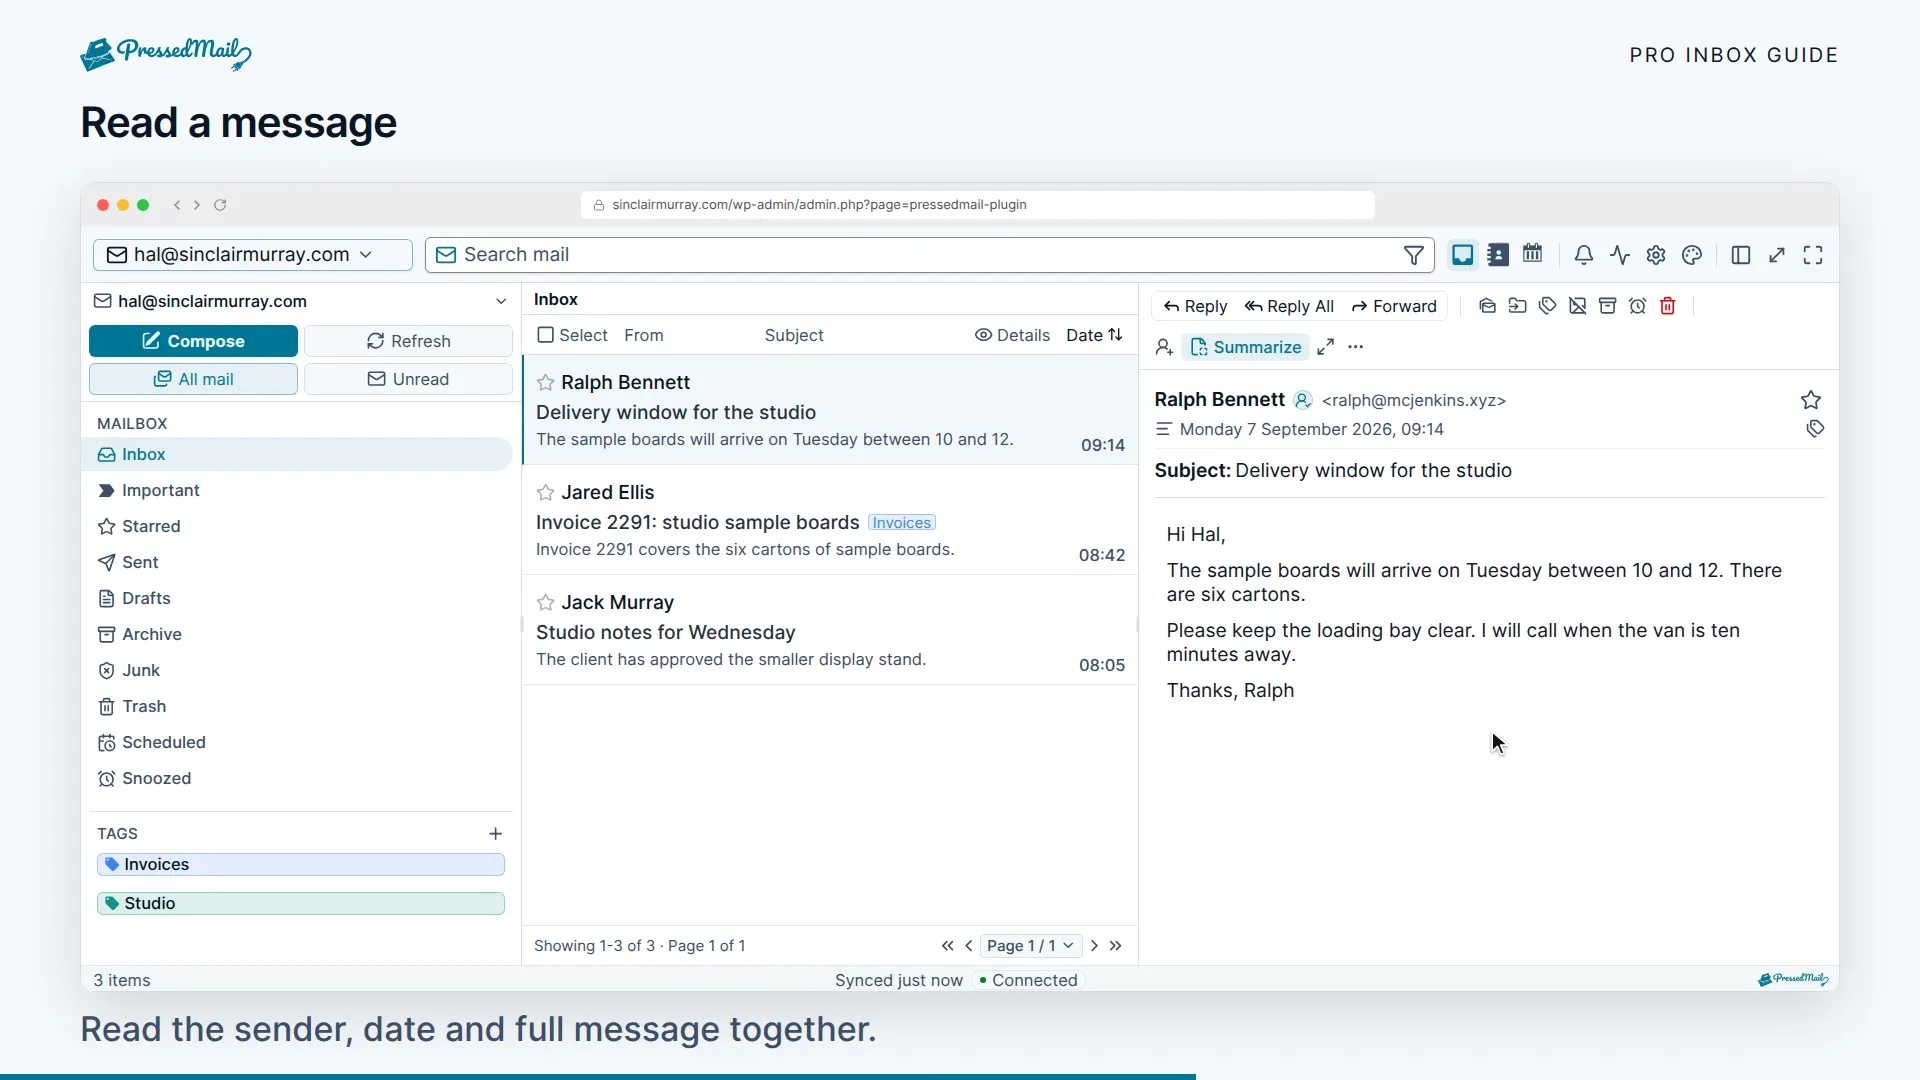Sort messages by Date
Viewport: 1920px width, 1080px height.
coord(1094,335)
